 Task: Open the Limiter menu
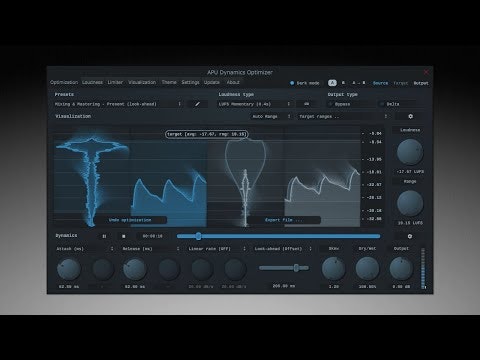pos(115,82)
